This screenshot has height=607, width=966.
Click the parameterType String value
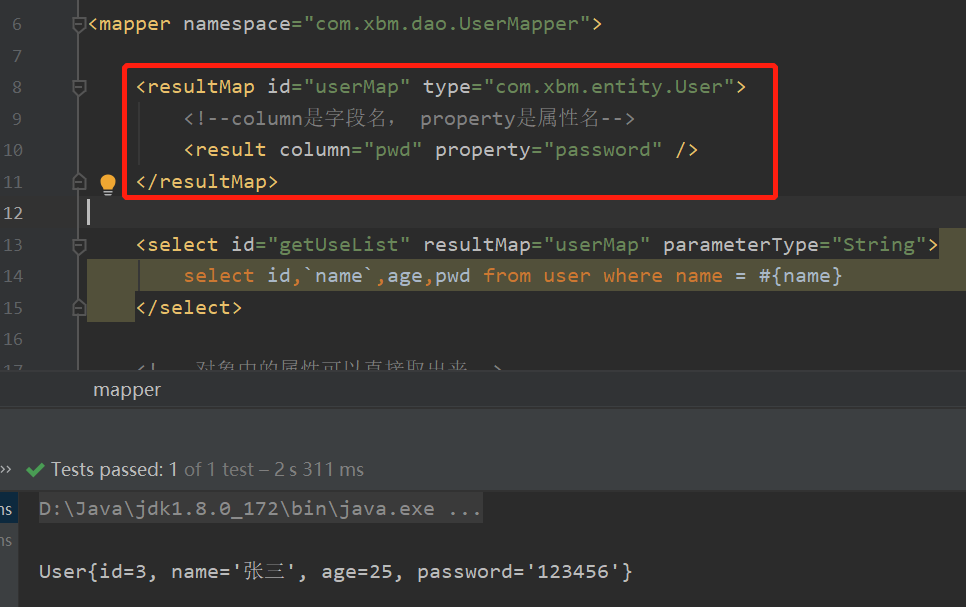[879, 245]
